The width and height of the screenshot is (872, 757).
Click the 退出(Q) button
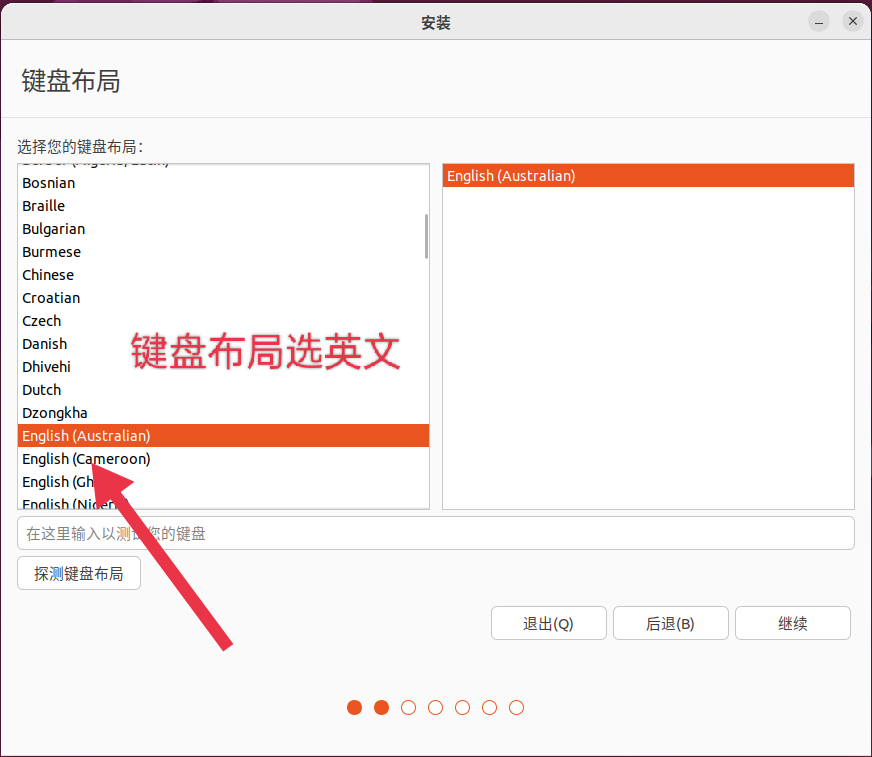coord(548,623)
